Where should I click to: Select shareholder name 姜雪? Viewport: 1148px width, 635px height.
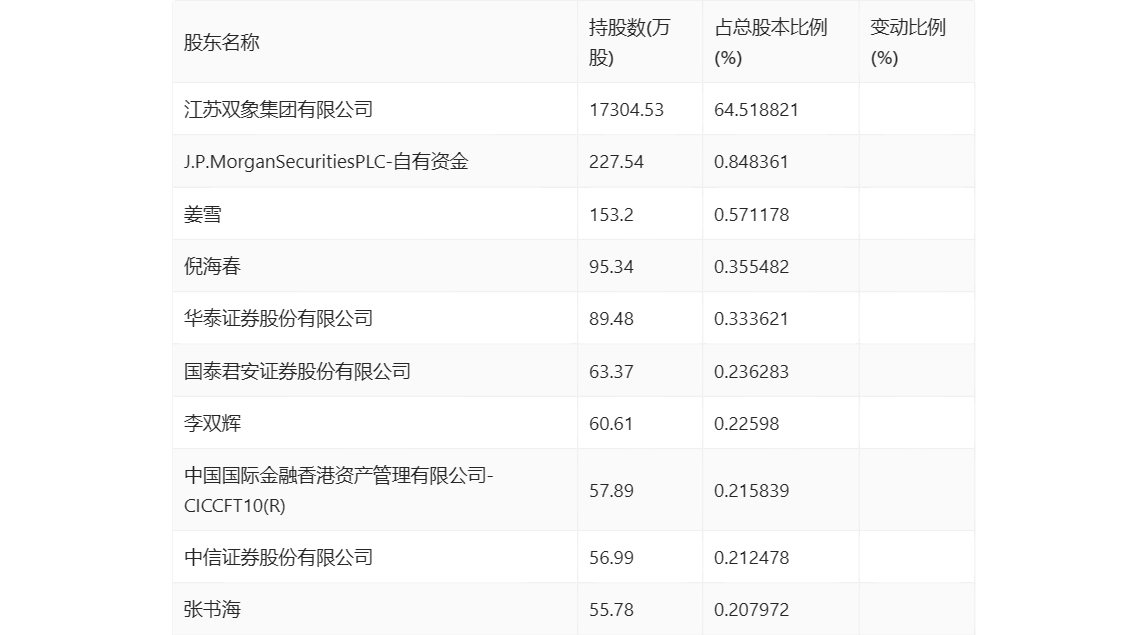[203, 214]
